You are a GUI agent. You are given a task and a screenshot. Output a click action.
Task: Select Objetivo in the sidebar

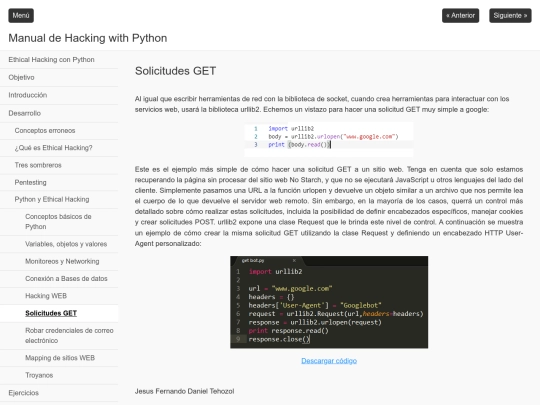tap(59, 77)
